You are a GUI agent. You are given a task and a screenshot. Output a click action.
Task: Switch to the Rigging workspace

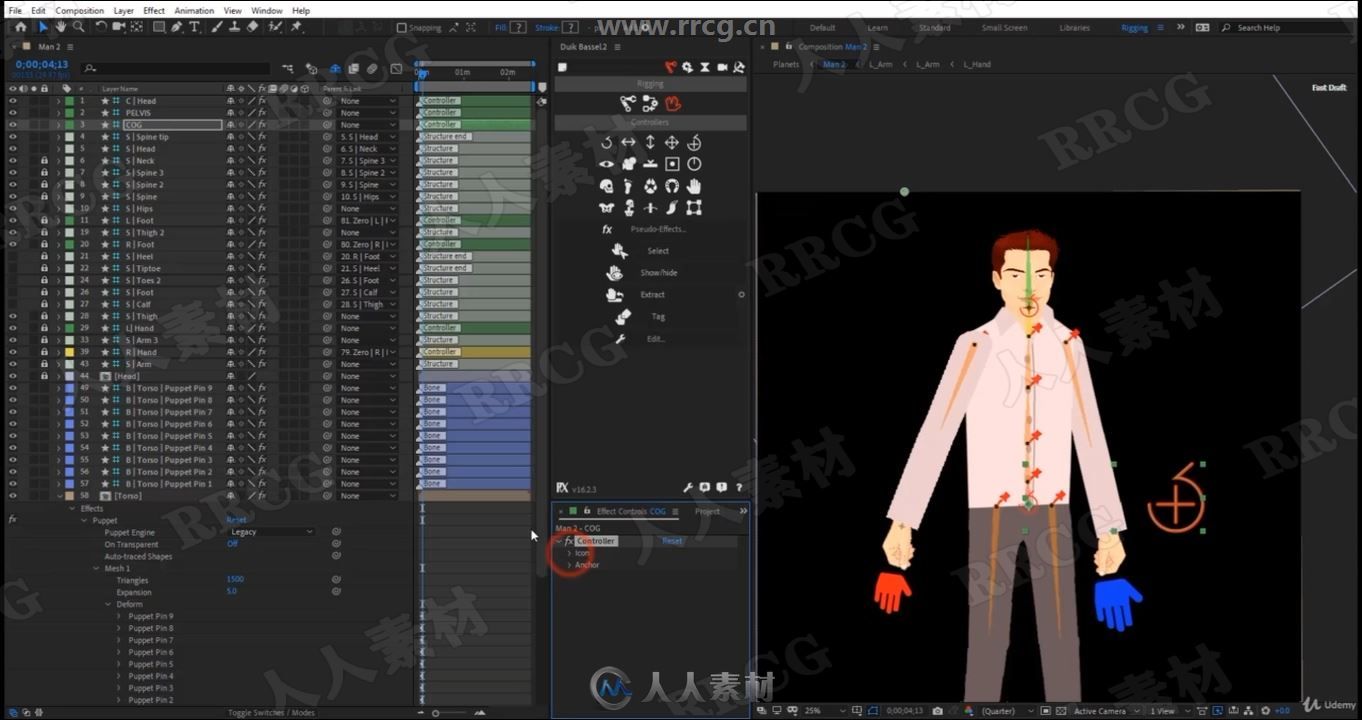tap(1134, 28)
